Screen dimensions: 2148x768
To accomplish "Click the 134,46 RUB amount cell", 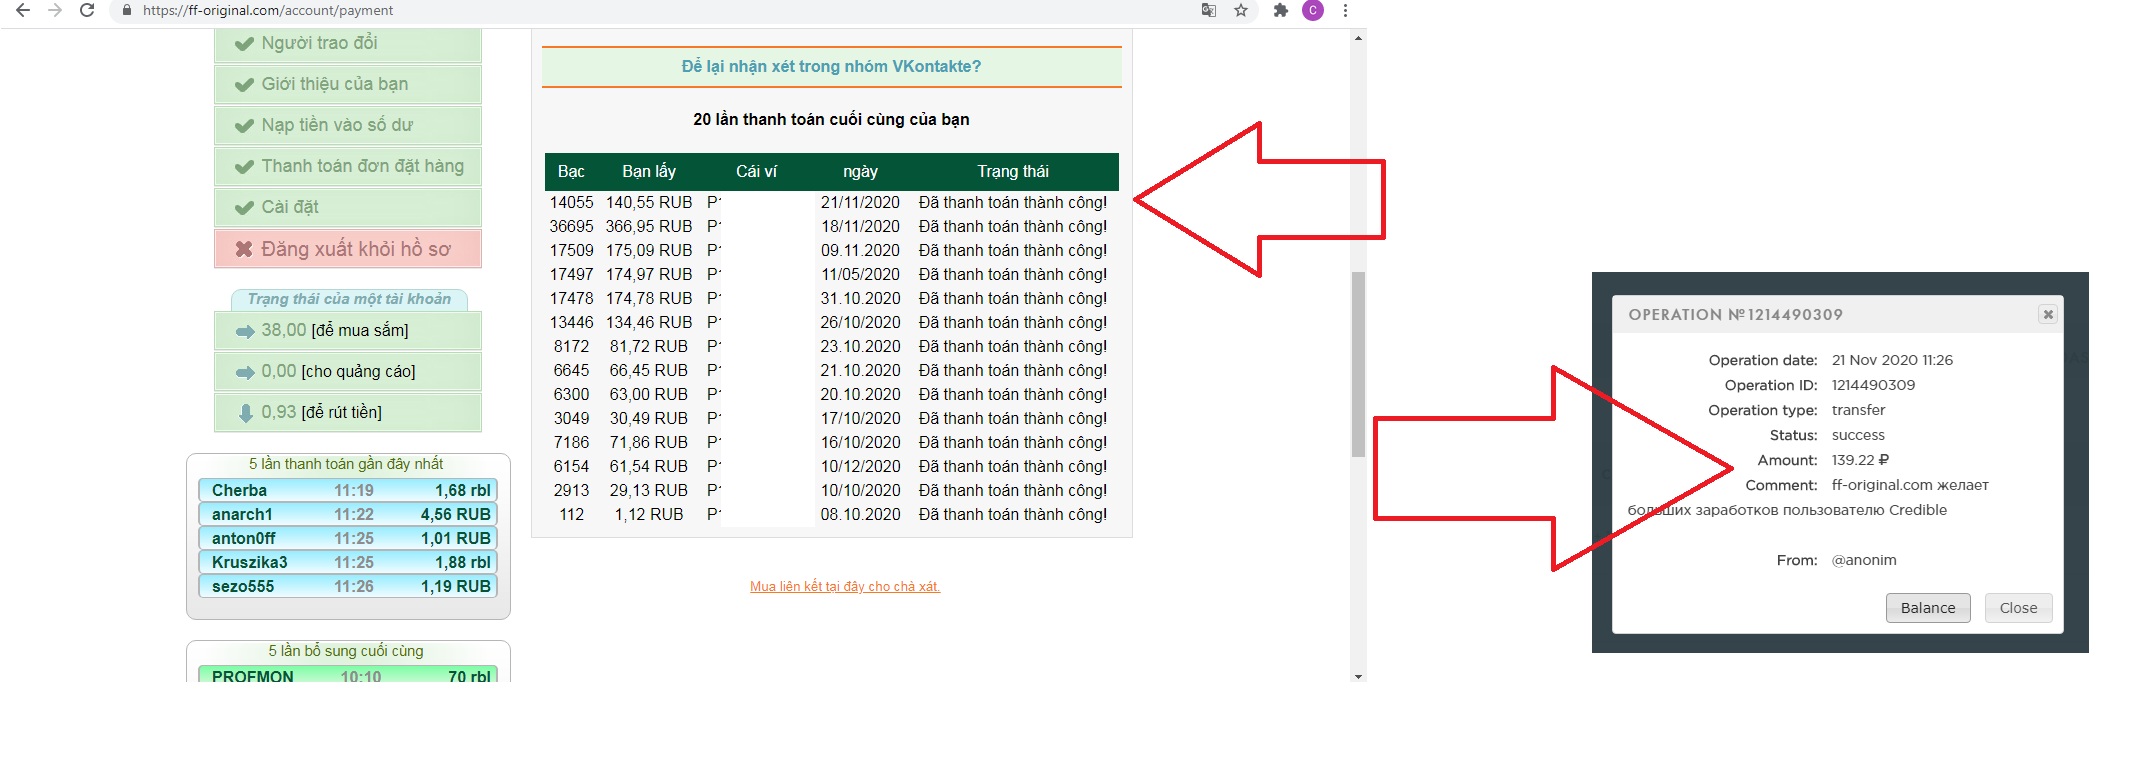I will [649, 322].
